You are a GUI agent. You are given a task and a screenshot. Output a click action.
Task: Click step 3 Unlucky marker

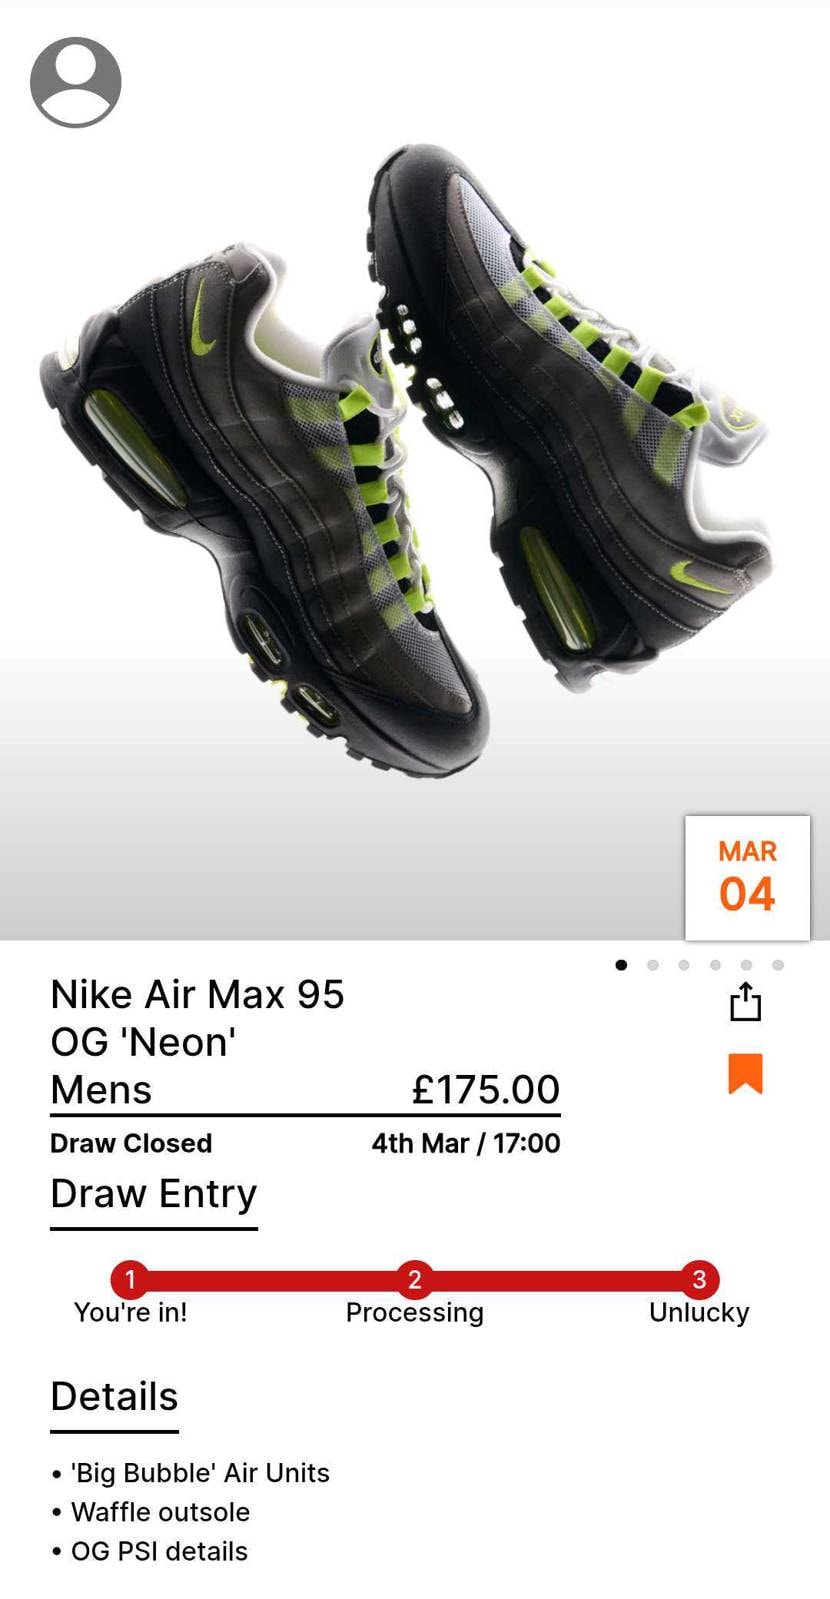tap(699, 1279)
